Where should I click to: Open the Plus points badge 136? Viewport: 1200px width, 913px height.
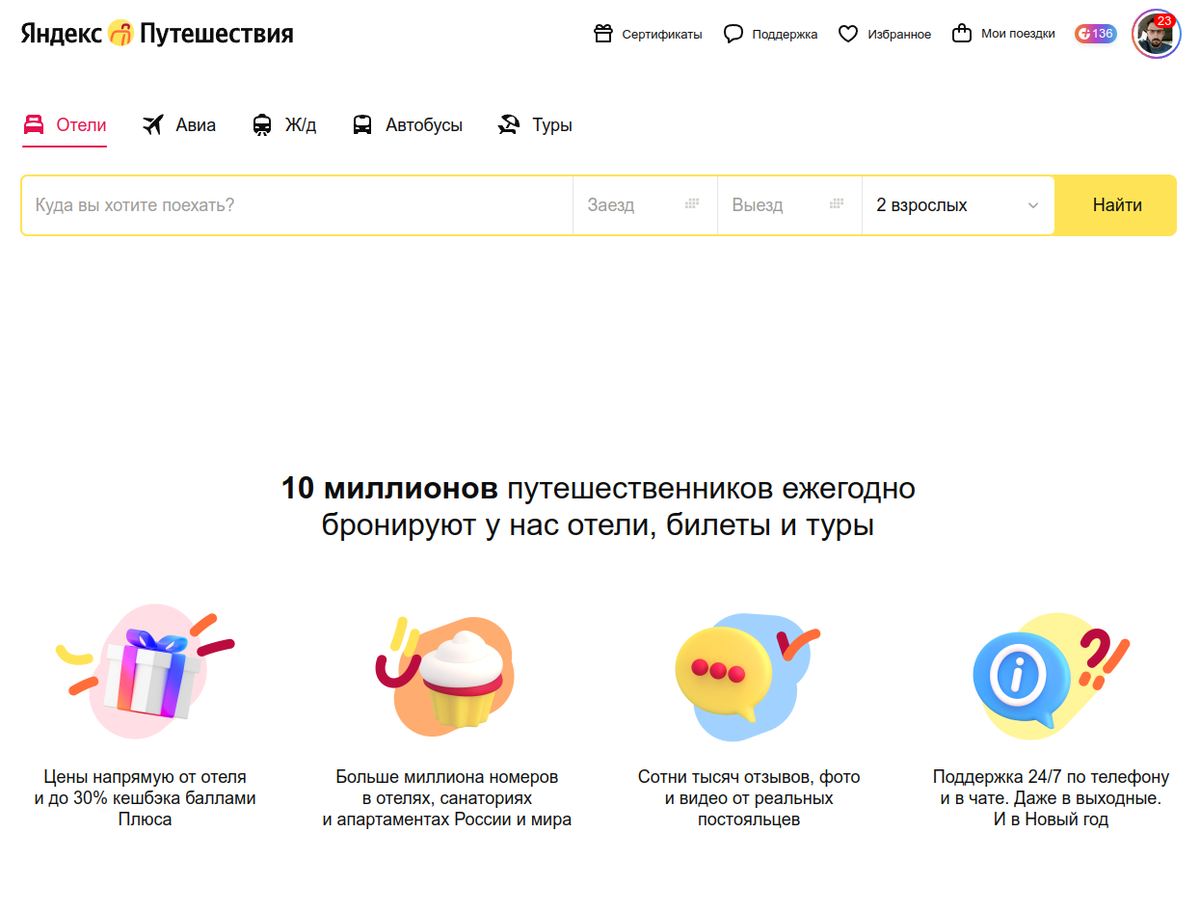tap(1095, 34)
